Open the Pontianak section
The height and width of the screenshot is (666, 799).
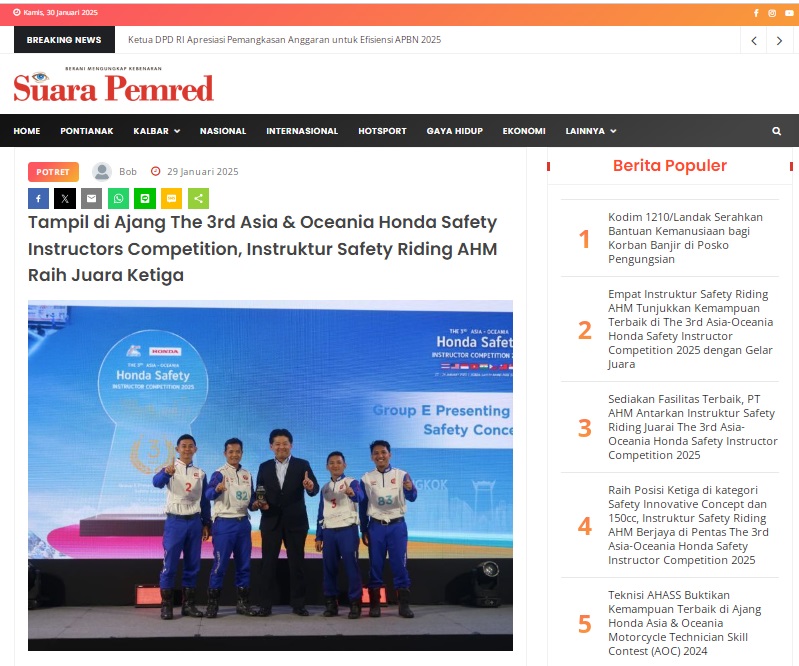[87, 131]
